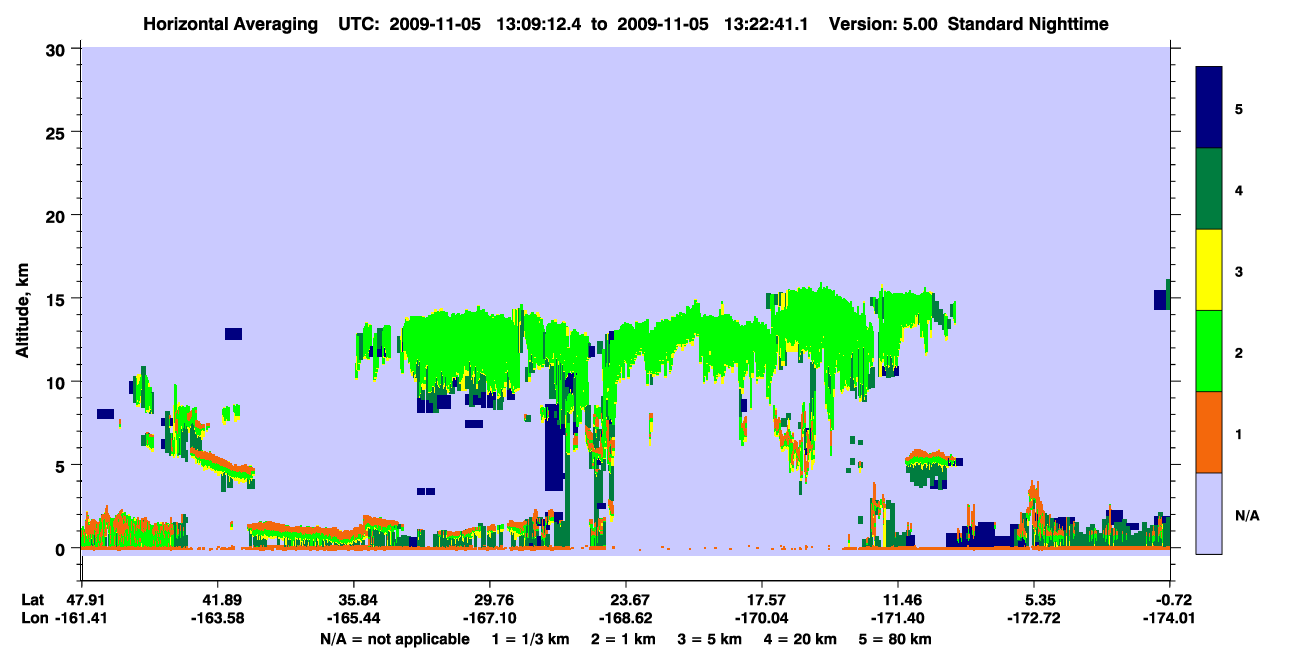Click longitude value -167.10
The height and width of the screenshot is (667, 1300).
pos(490,618)
